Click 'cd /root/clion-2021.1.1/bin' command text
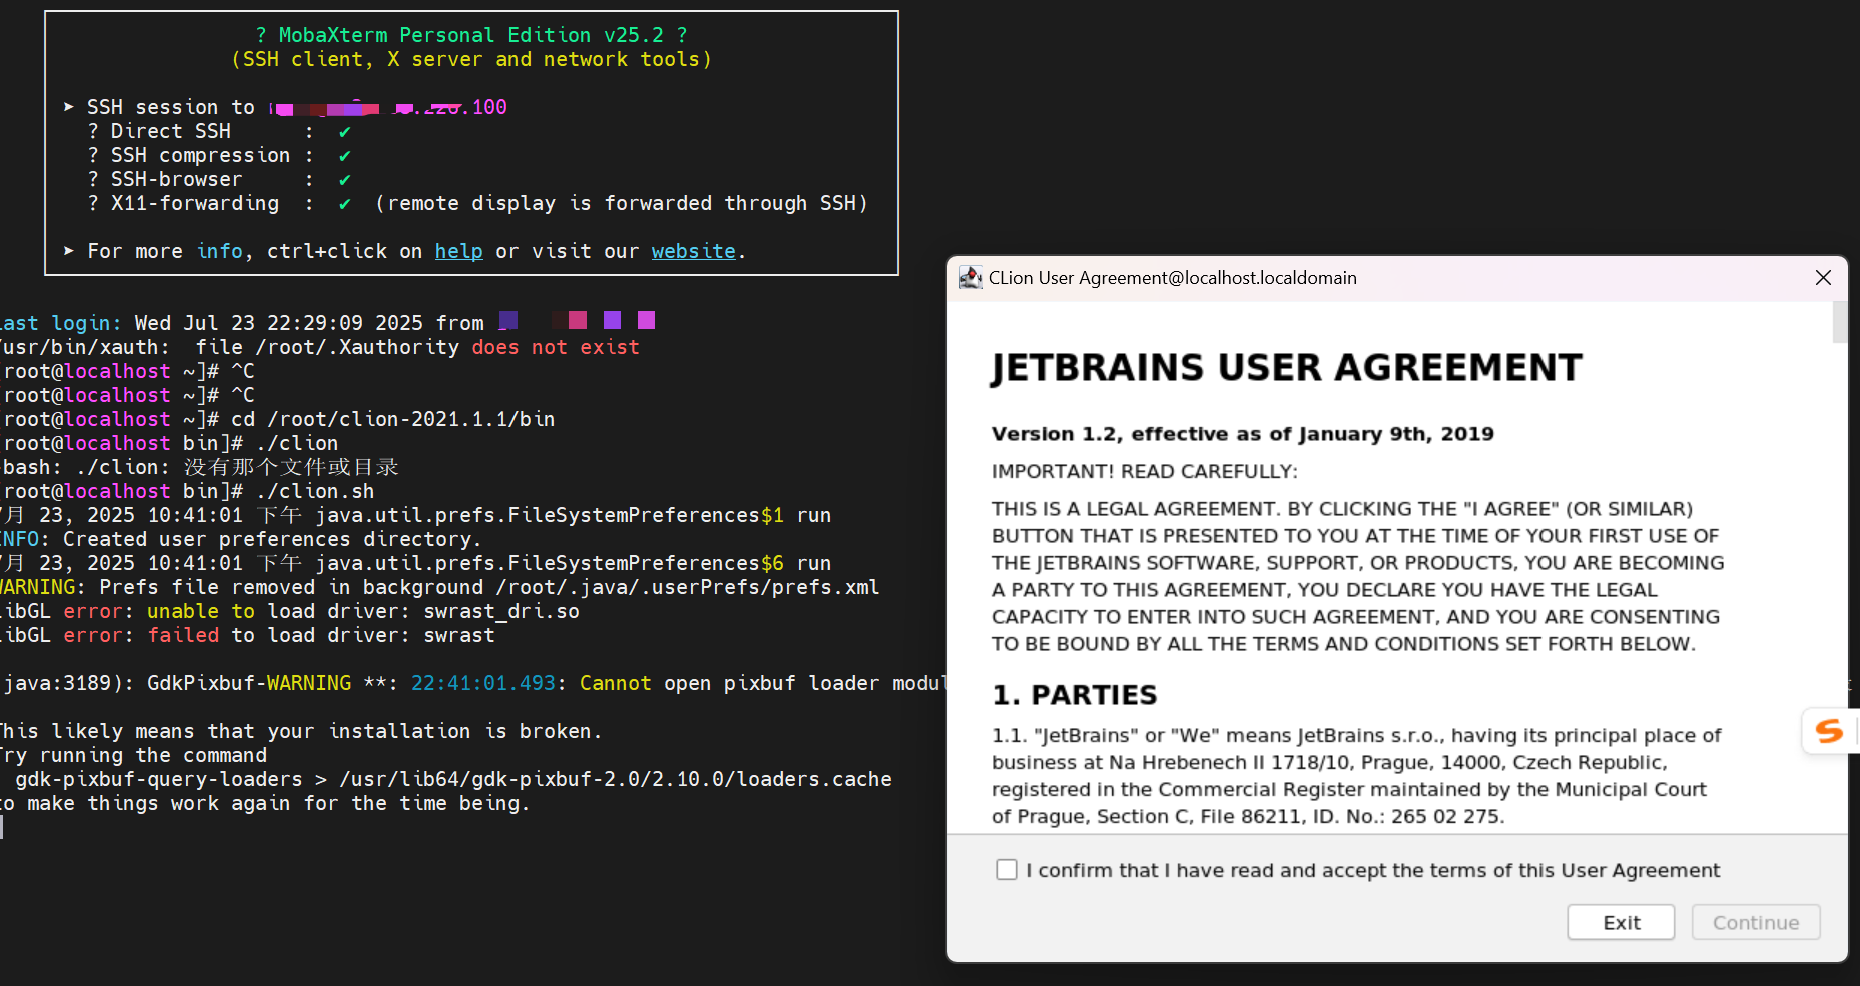Screen dimensions: 1860x986 [393, 419]
